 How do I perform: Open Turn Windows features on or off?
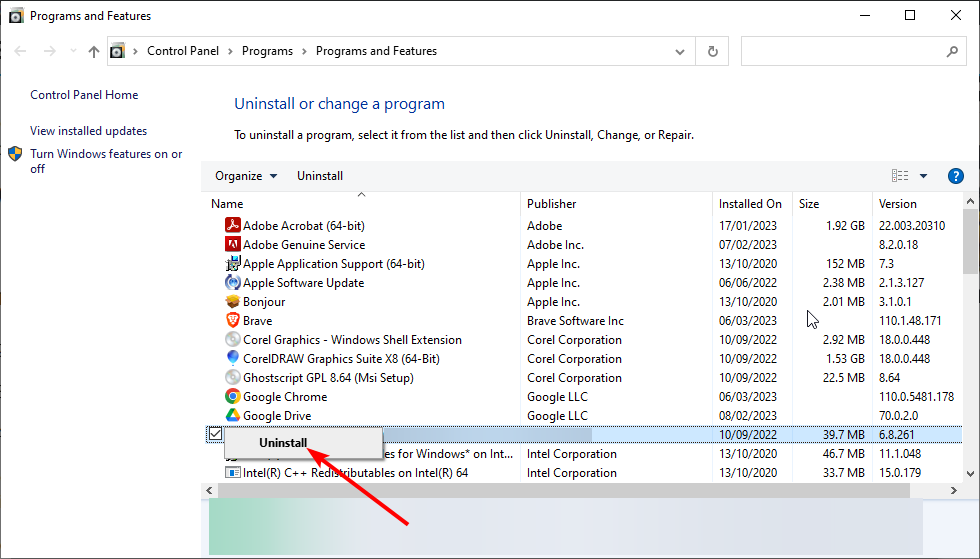(x=106, y=161)
